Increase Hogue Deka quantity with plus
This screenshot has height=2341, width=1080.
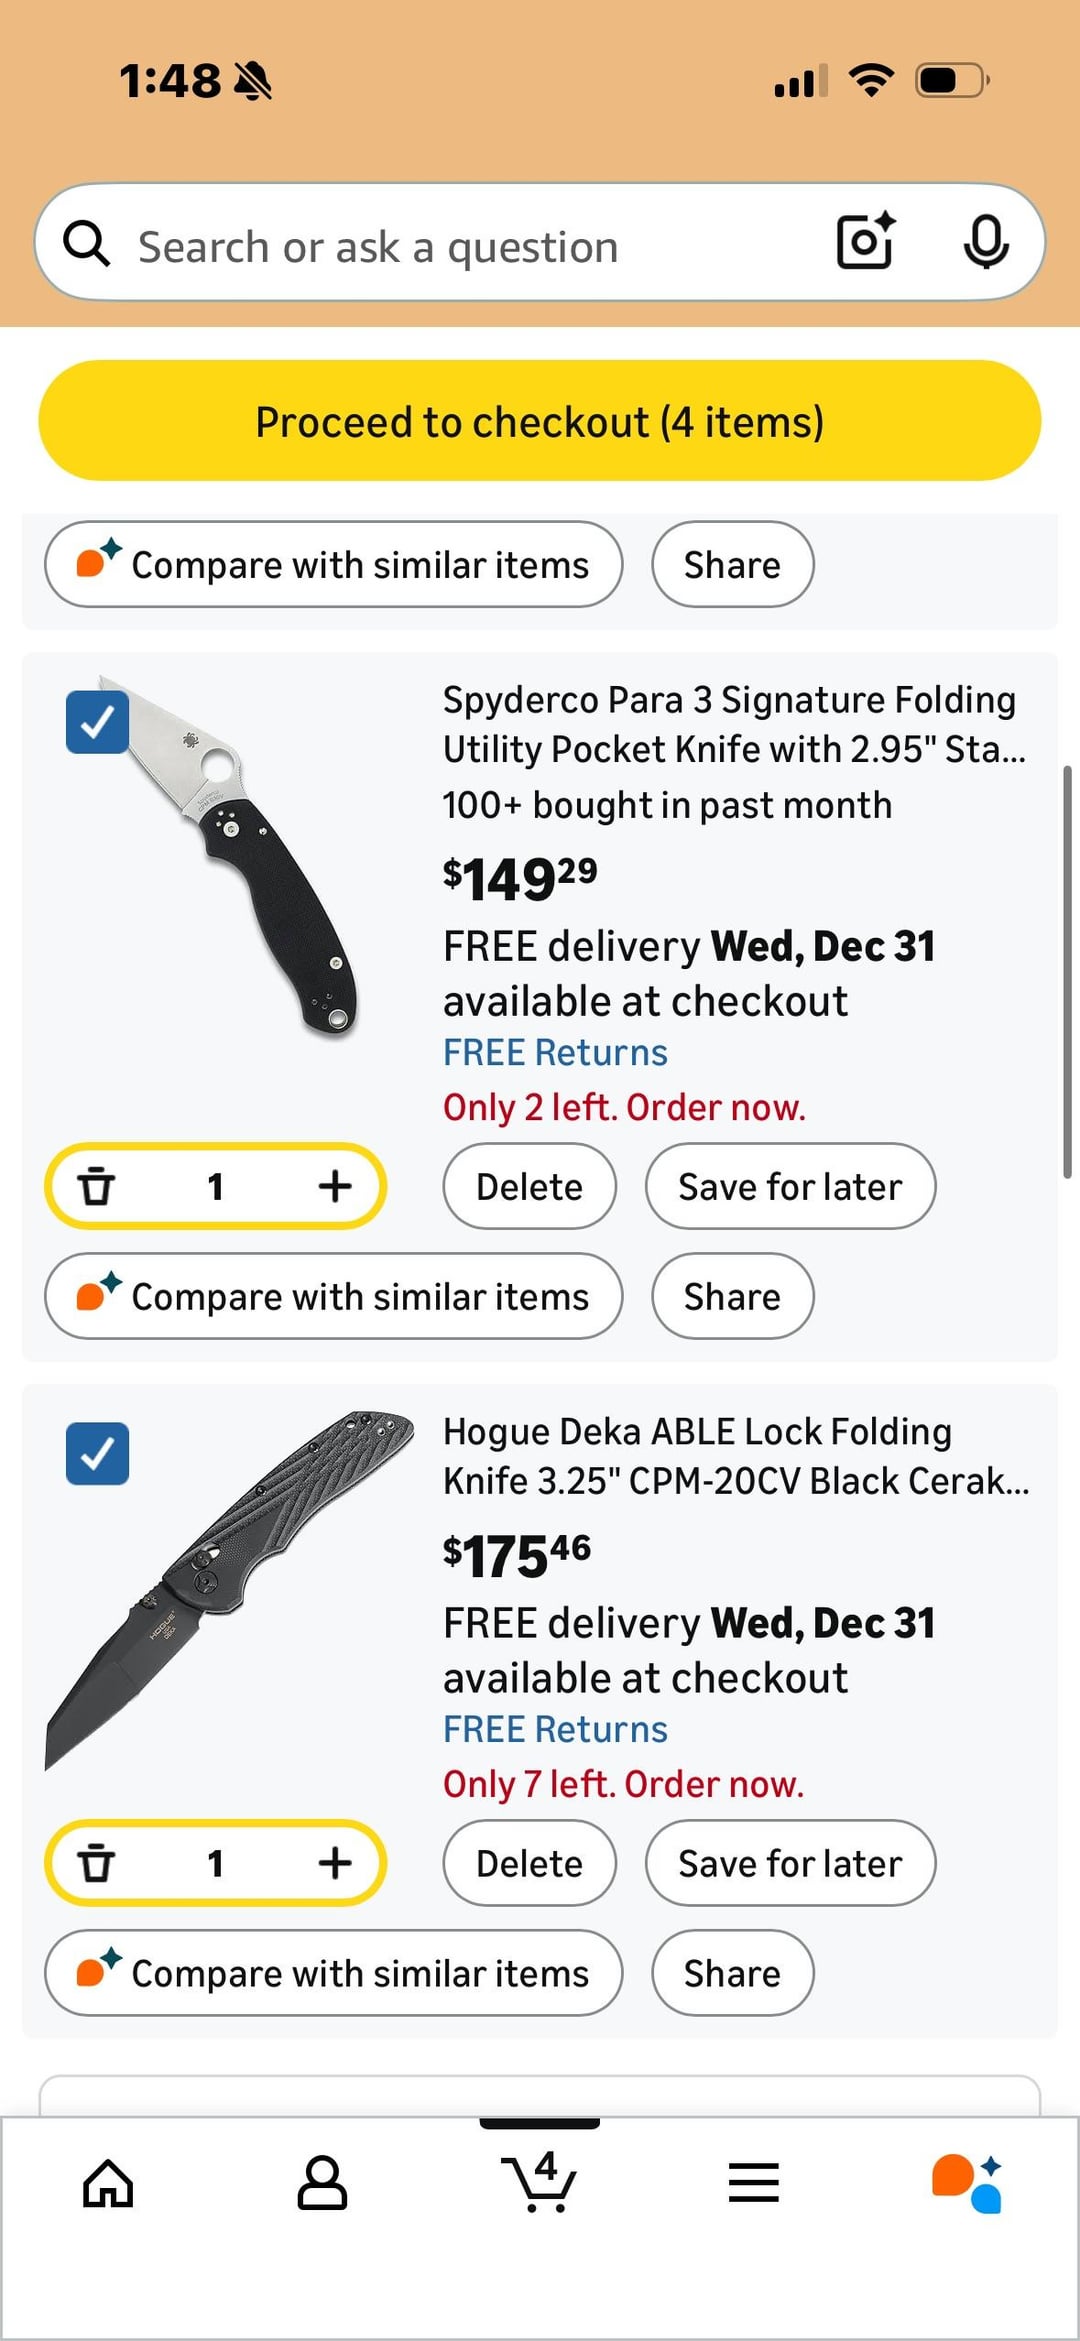[335, 1863]
